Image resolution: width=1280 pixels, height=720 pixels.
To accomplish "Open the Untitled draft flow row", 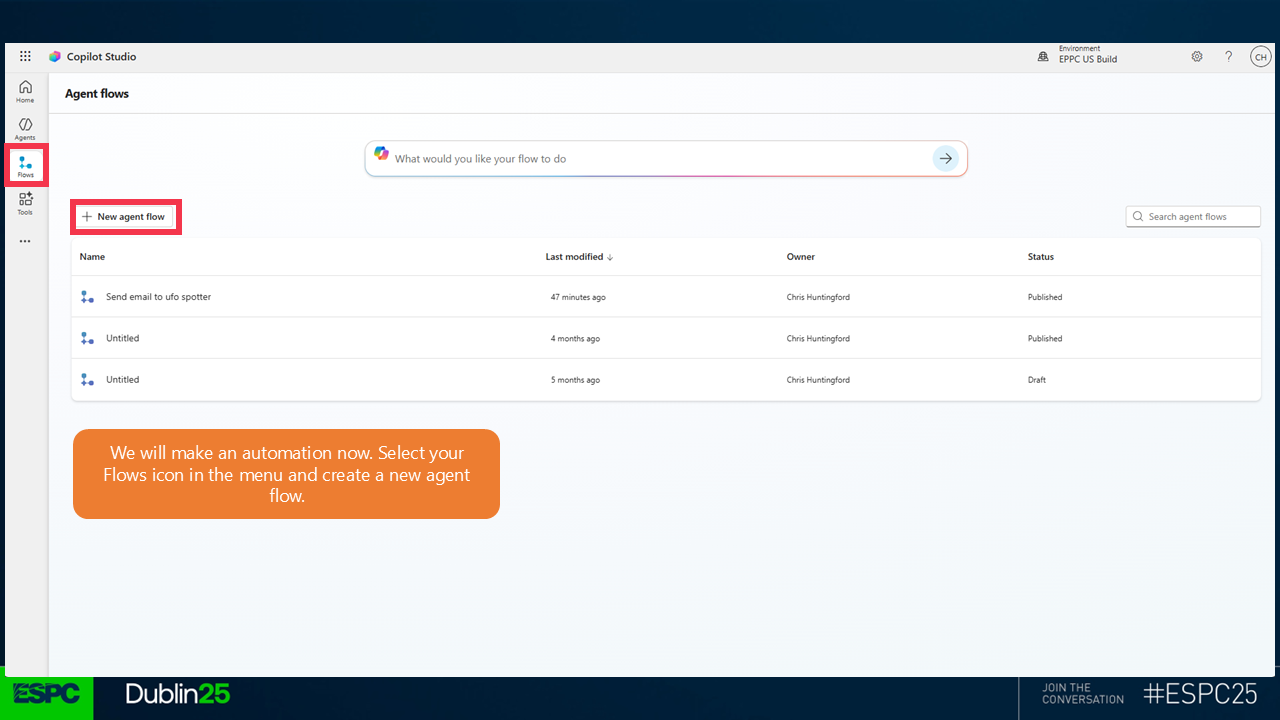I will (123, 380).
